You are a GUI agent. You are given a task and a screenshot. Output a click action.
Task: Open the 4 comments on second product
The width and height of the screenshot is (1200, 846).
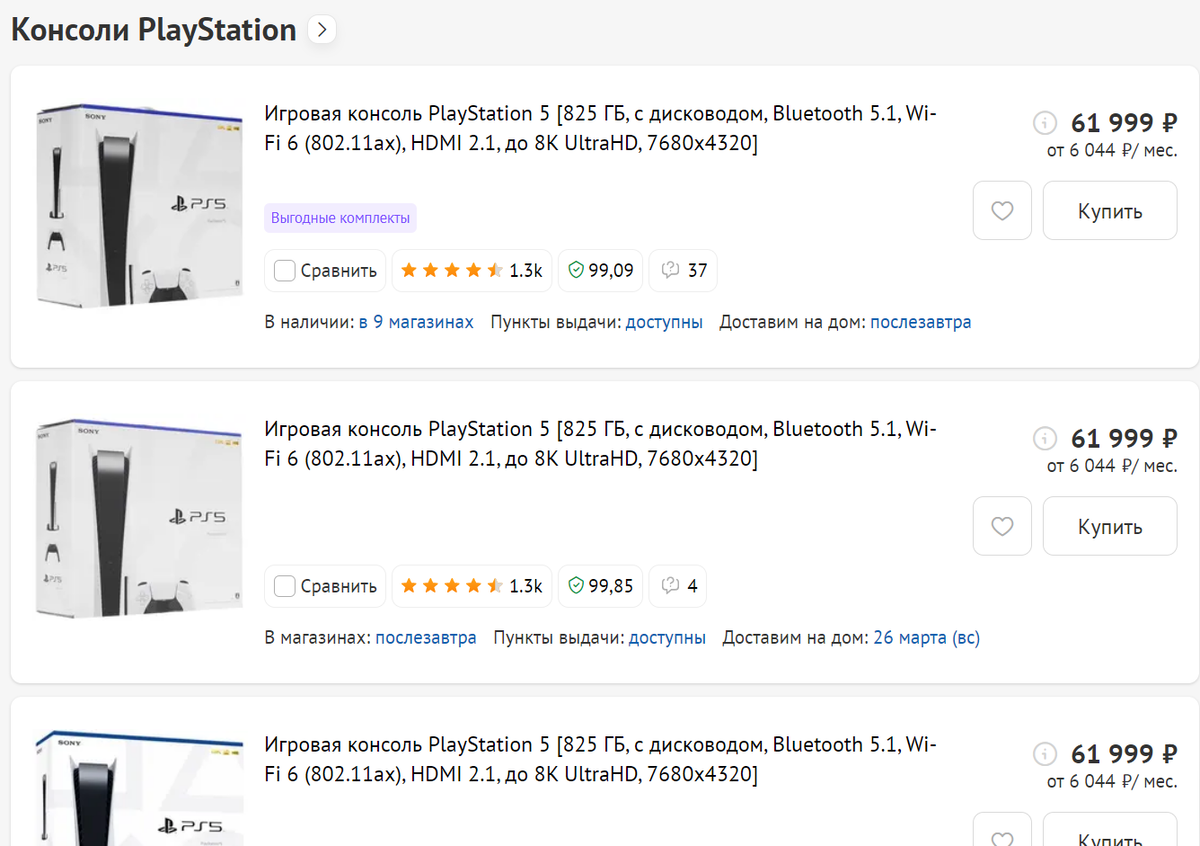coord(679,585)
